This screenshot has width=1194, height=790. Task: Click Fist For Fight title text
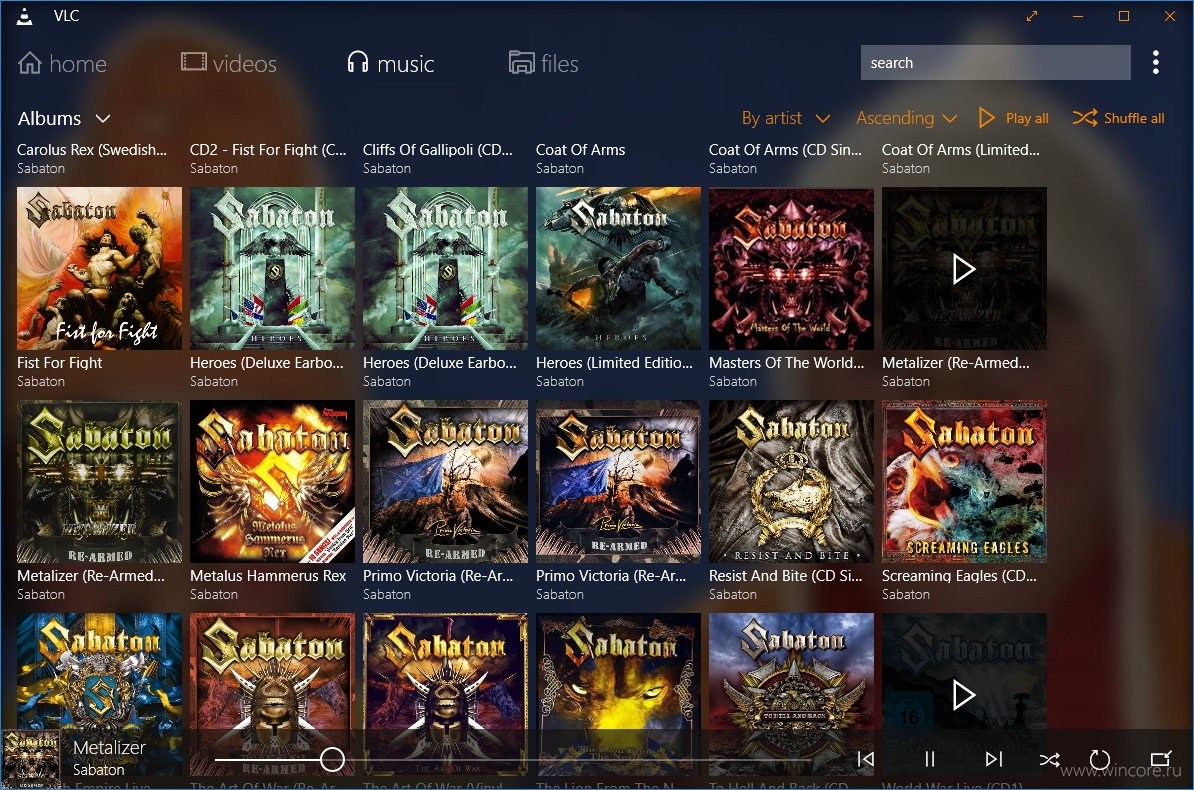(59, 363)
